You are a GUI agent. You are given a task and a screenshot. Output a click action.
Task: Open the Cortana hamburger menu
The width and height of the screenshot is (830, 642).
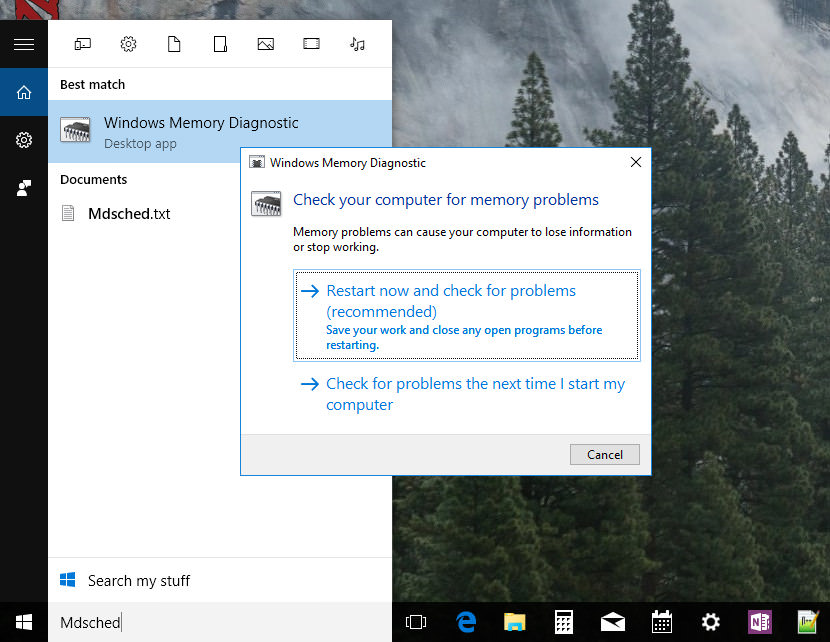click(24, 44)
